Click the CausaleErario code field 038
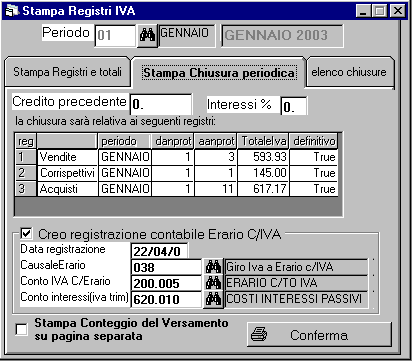This screenshot has width=412, height=361. click(167, 267)
